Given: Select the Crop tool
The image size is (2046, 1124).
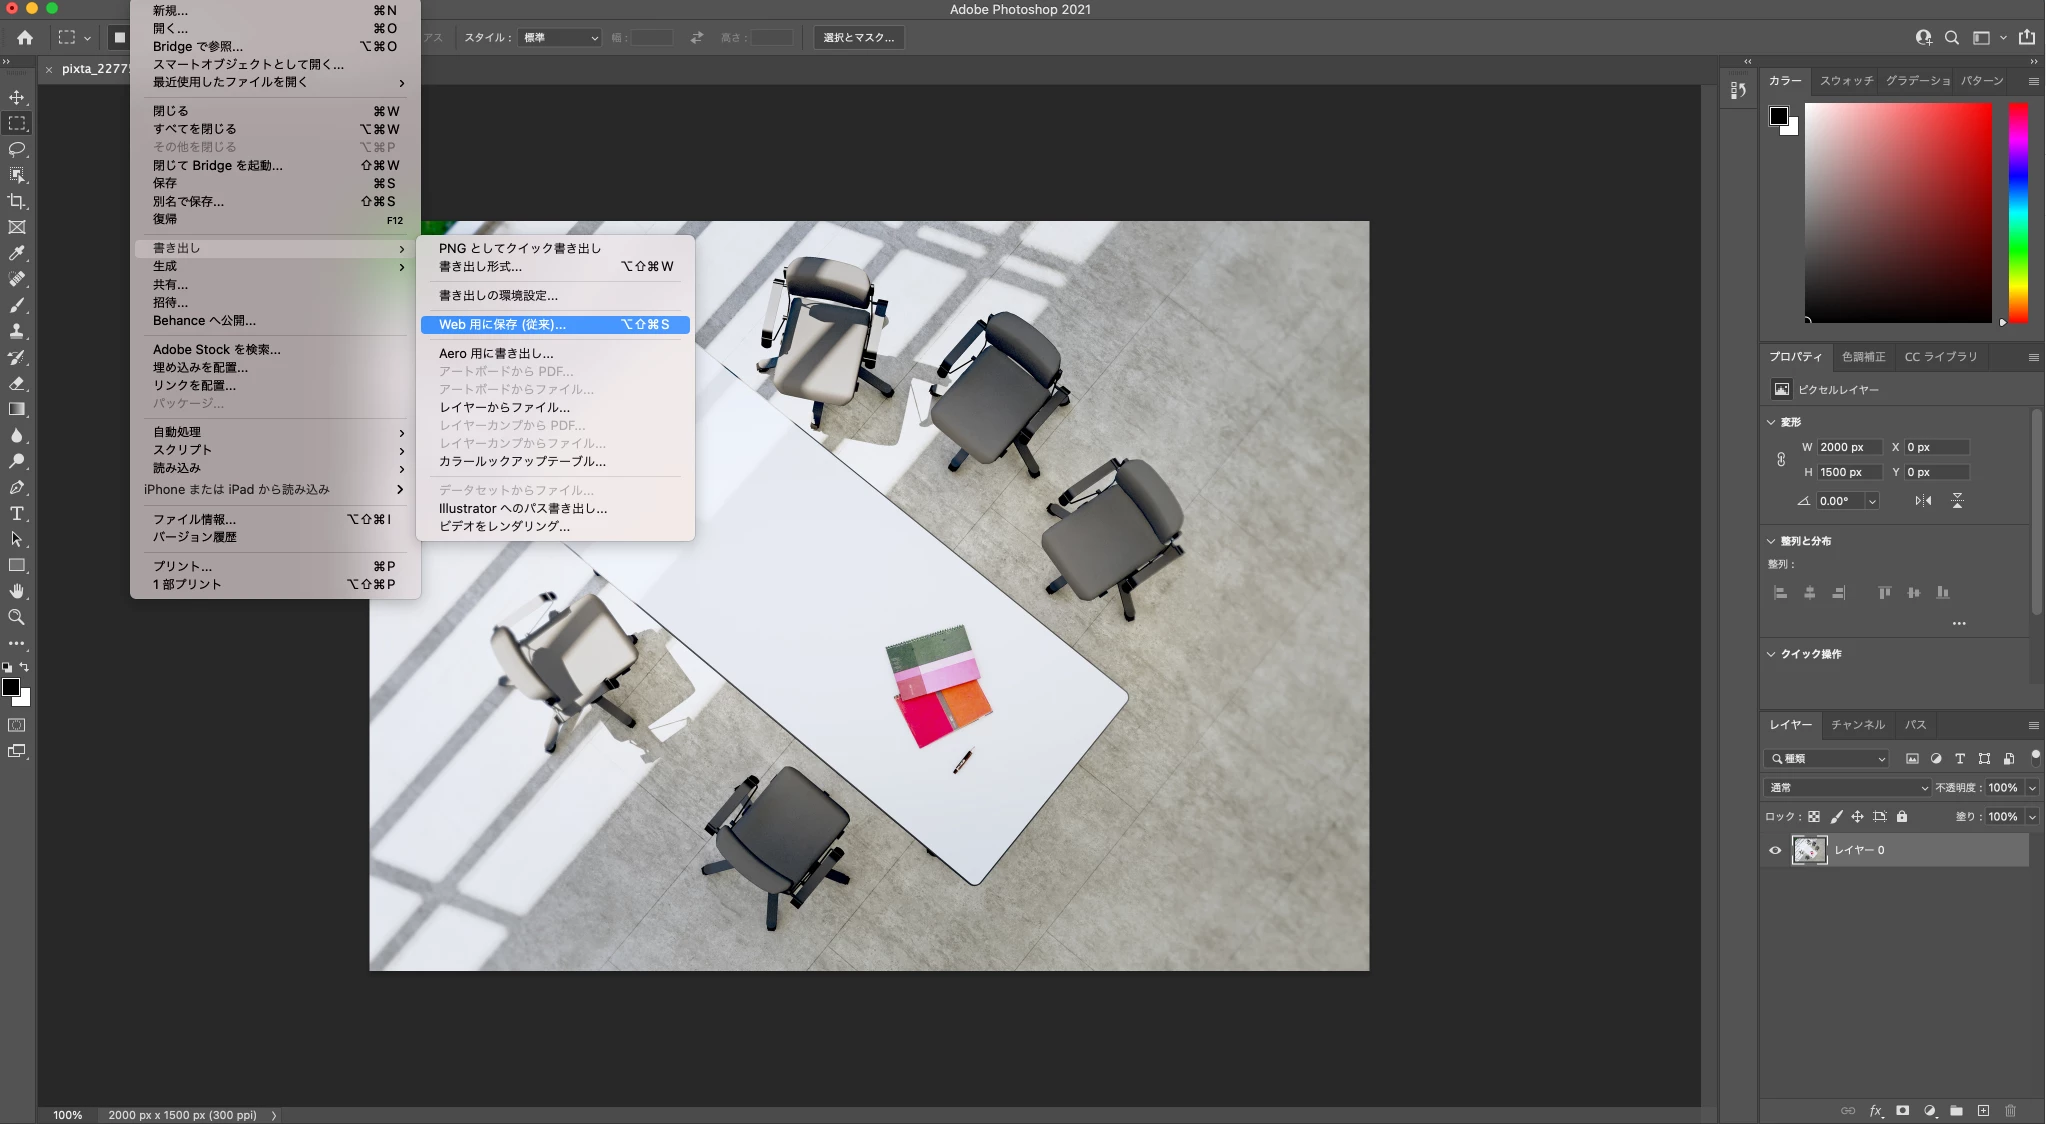Looking at the screenshot, I should 17,201.
